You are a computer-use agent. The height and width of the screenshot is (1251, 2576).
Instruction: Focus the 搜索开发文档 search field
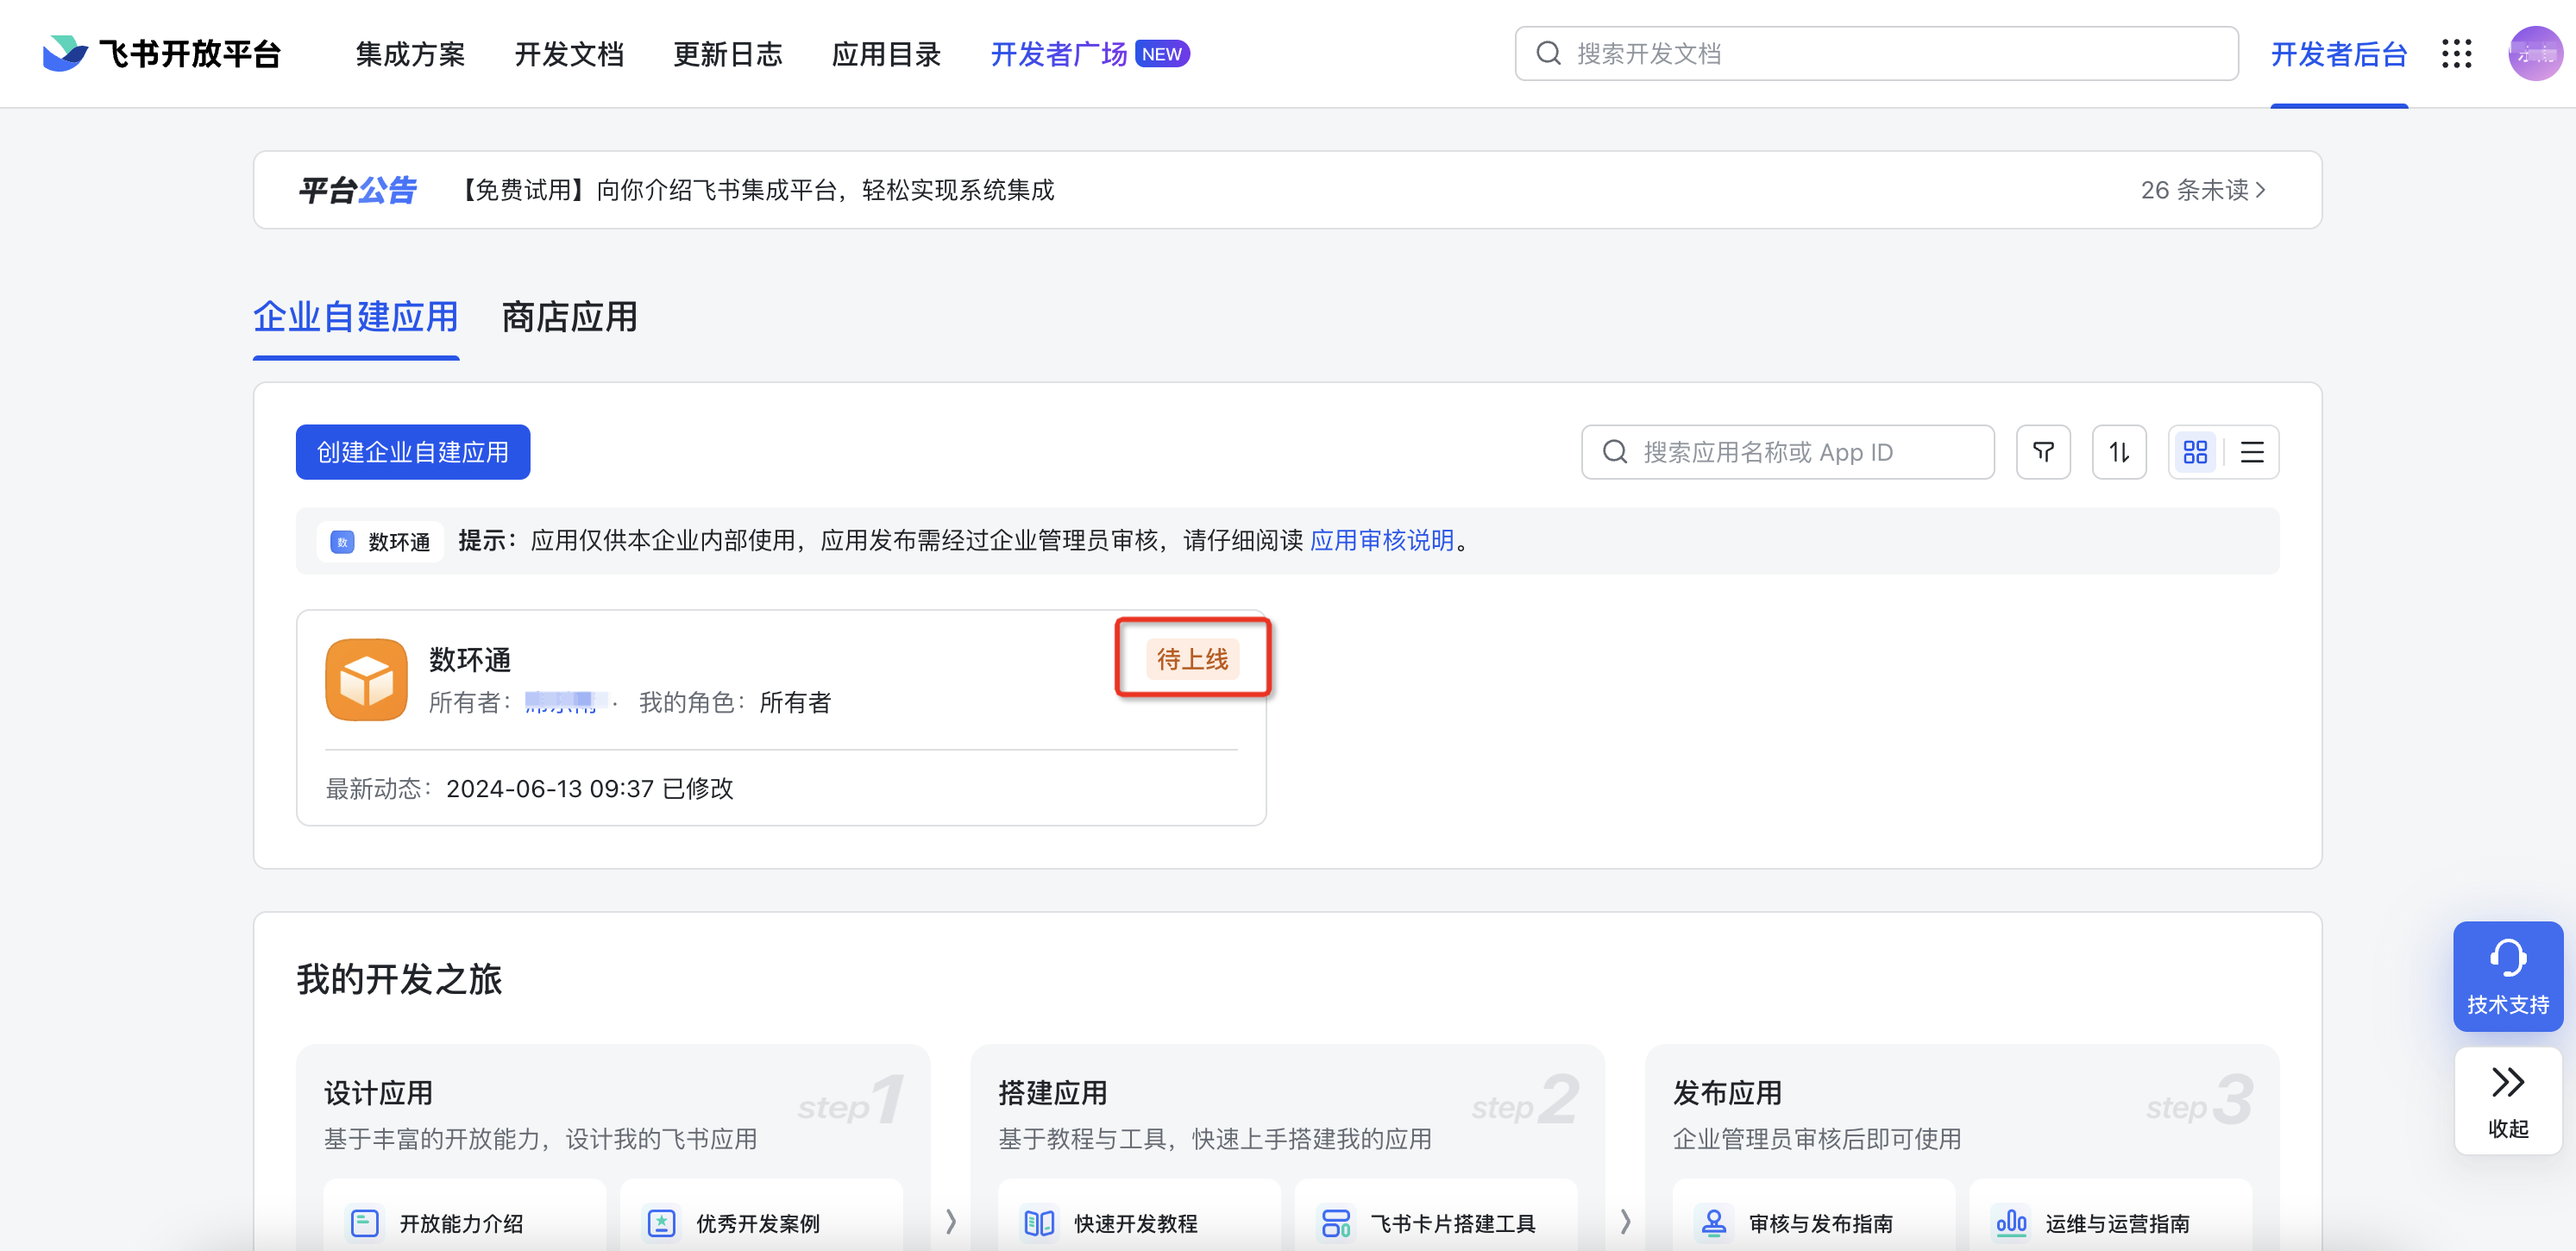tap(1876, 53)
